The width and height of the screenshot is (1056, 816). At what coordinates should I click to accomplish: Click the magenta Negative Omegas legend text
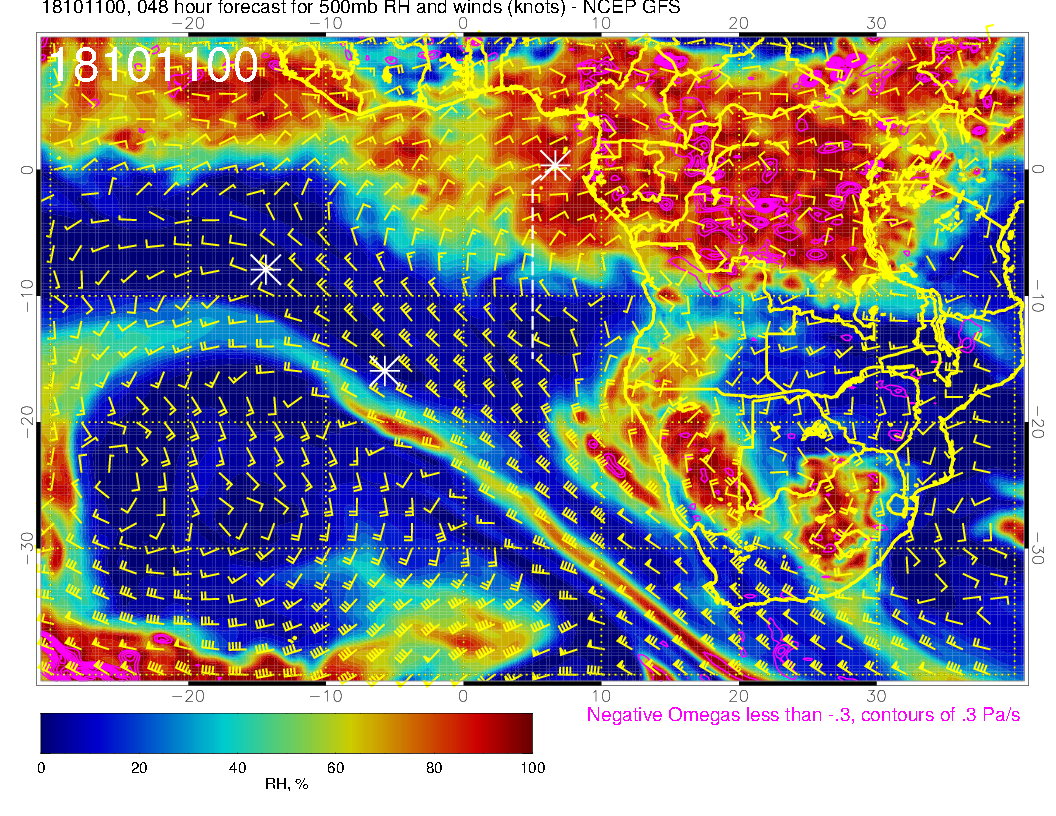[802, 715]
